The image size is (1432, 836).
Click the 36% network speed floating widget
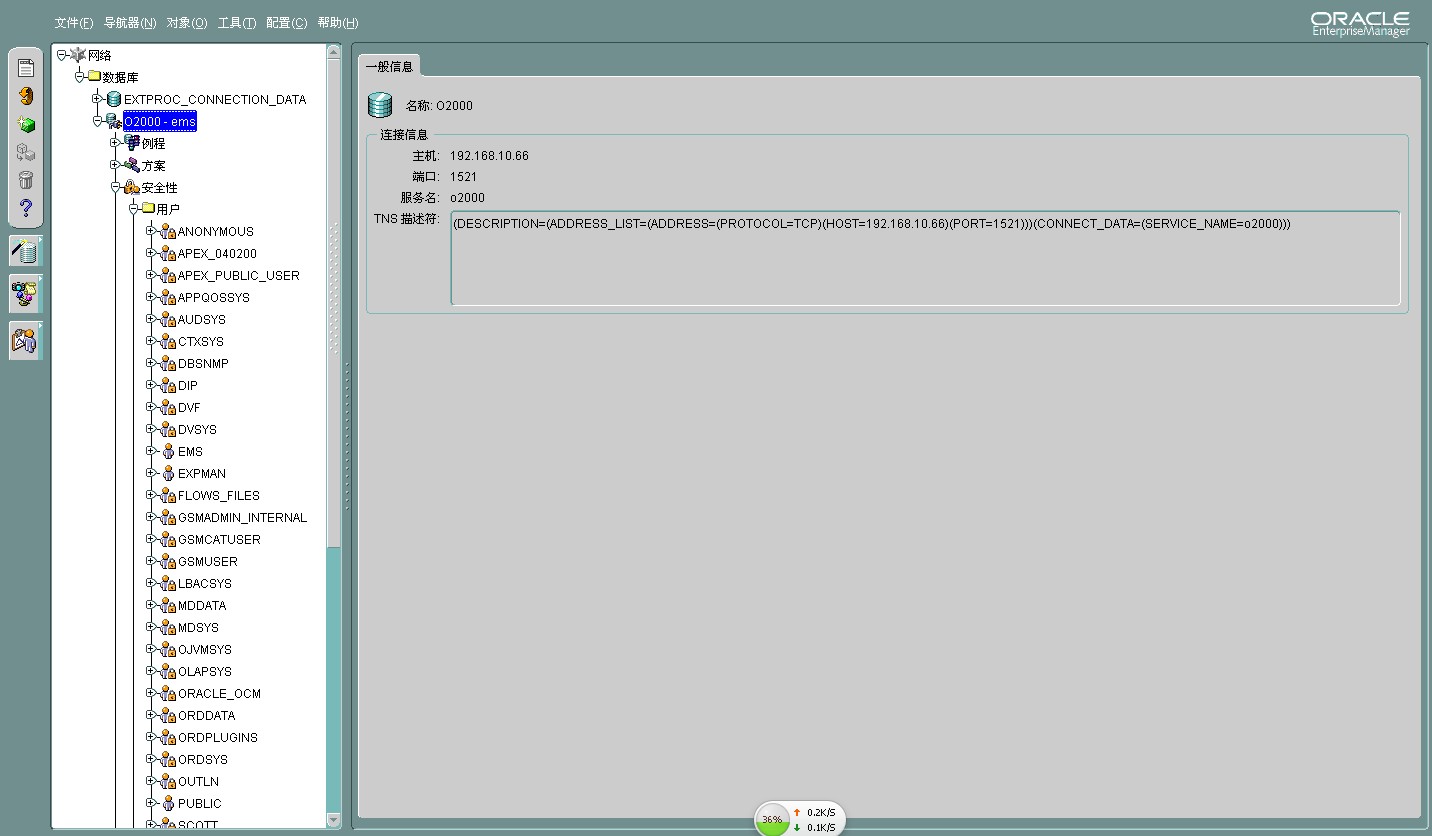tap(799, 819)
